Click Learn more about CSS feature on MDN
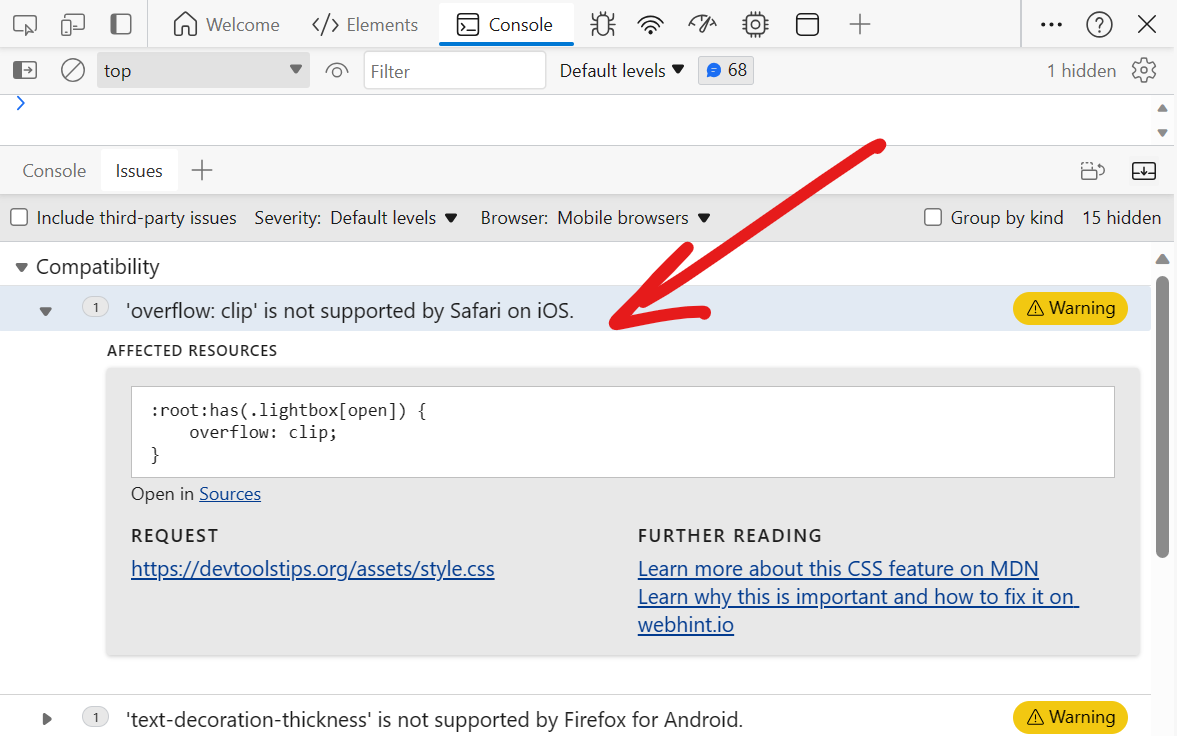1177x736 pixels. pos(838,569)
